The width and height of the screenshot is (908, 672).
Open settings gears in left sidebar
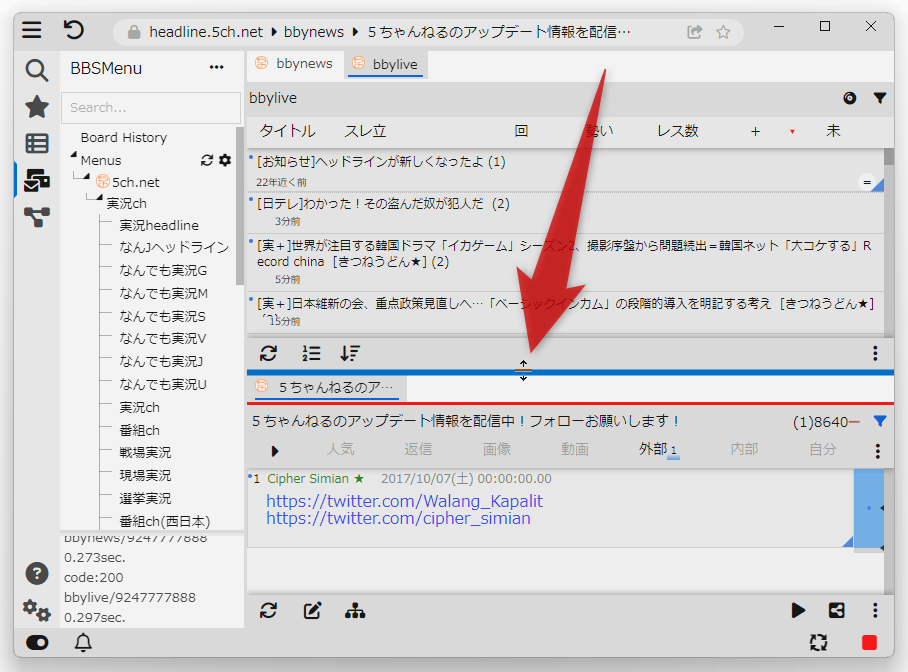coord(36,610)
